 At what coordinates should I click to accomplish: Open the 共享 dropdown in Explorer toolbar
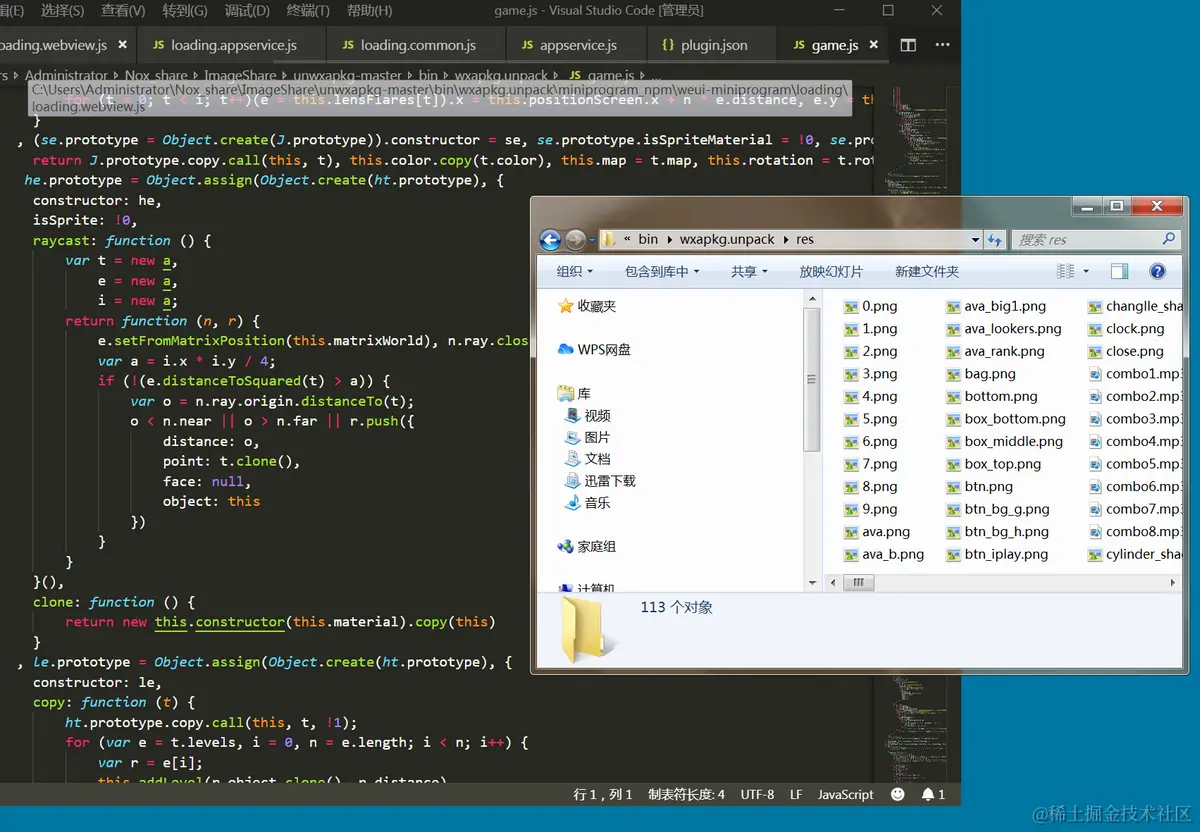click(749, 271)
